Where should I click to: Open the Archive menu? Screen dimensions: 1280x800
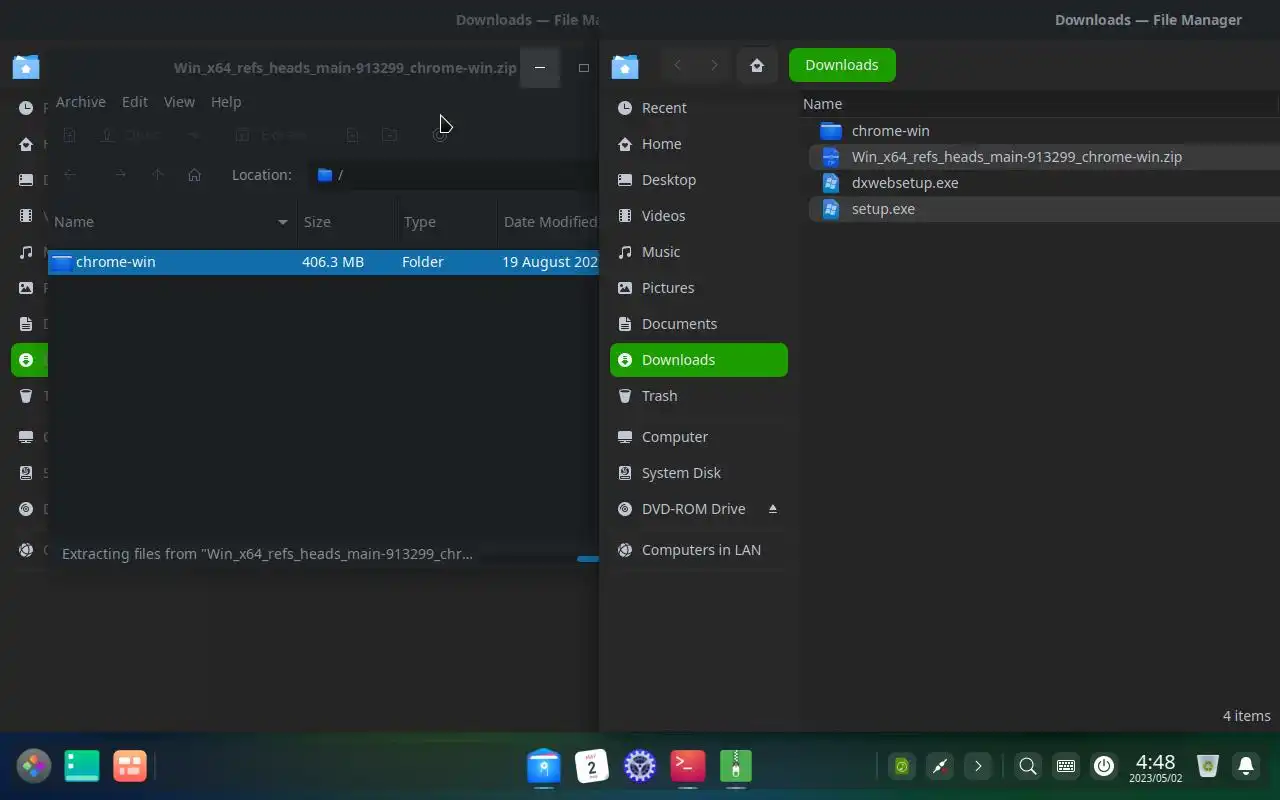tap(80, 102)
